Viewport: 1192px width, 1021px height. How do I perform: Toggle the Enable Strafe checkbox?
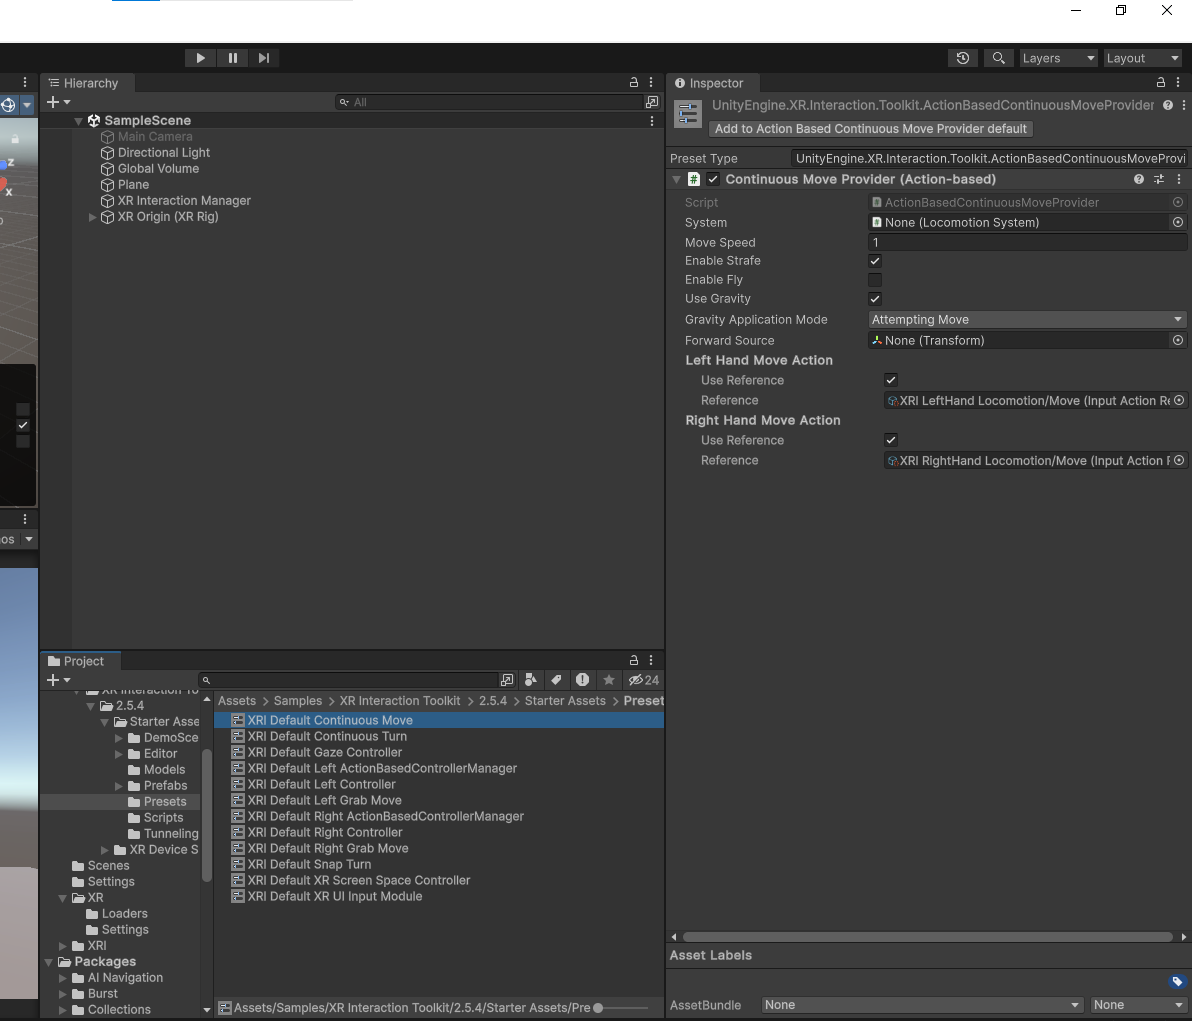pos(875,261)
